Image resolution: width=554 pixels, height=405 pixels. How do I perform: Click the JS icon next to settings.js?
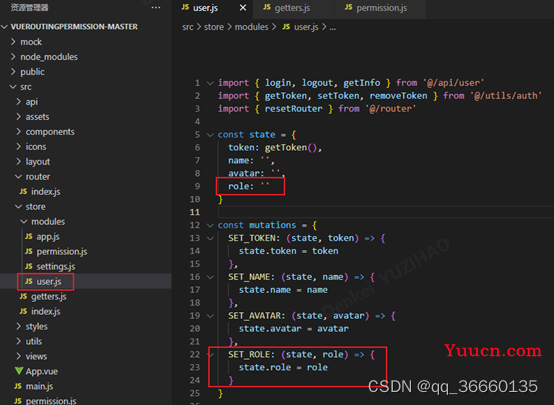[29, 266]
